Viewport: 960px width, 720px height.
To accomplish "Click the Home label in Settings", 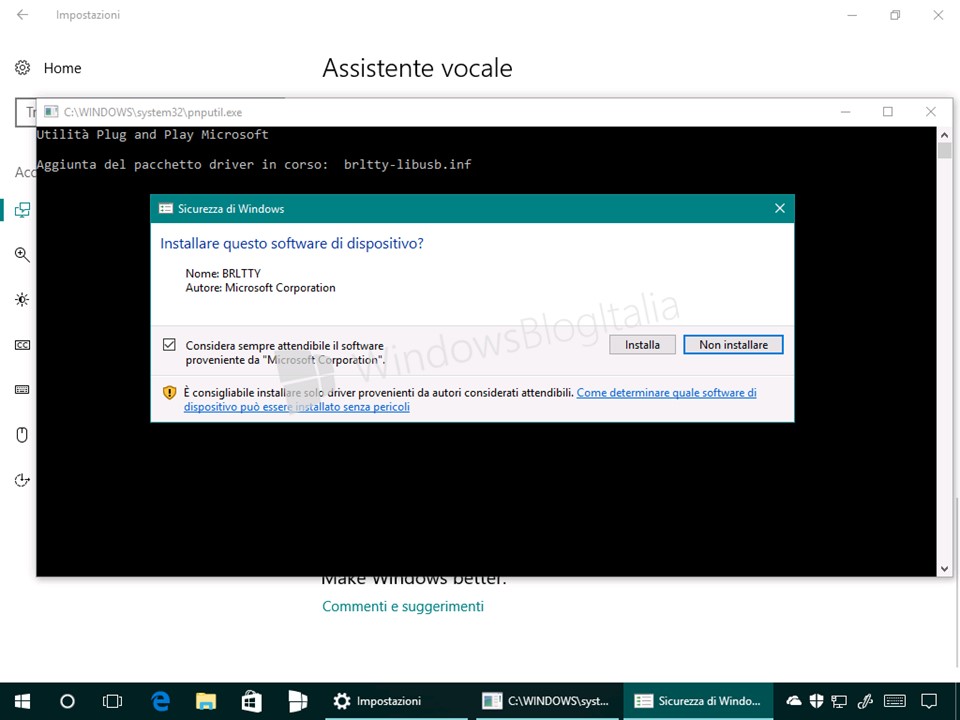I will 62,68.
